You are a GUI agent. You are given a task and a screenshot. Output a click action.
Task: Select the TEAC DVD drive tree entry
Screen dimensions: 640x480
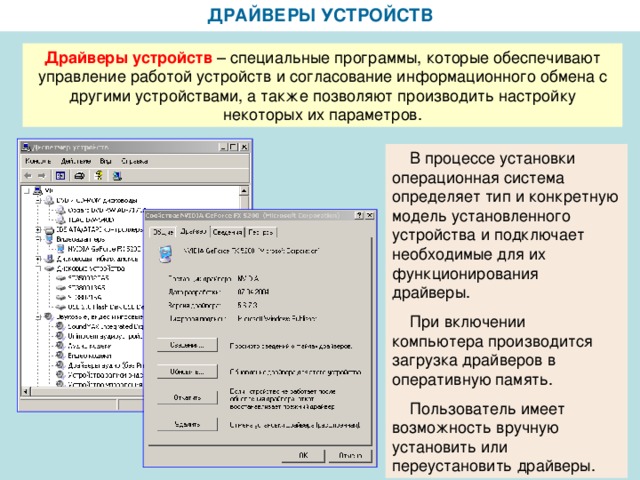[x=91, y=220]
